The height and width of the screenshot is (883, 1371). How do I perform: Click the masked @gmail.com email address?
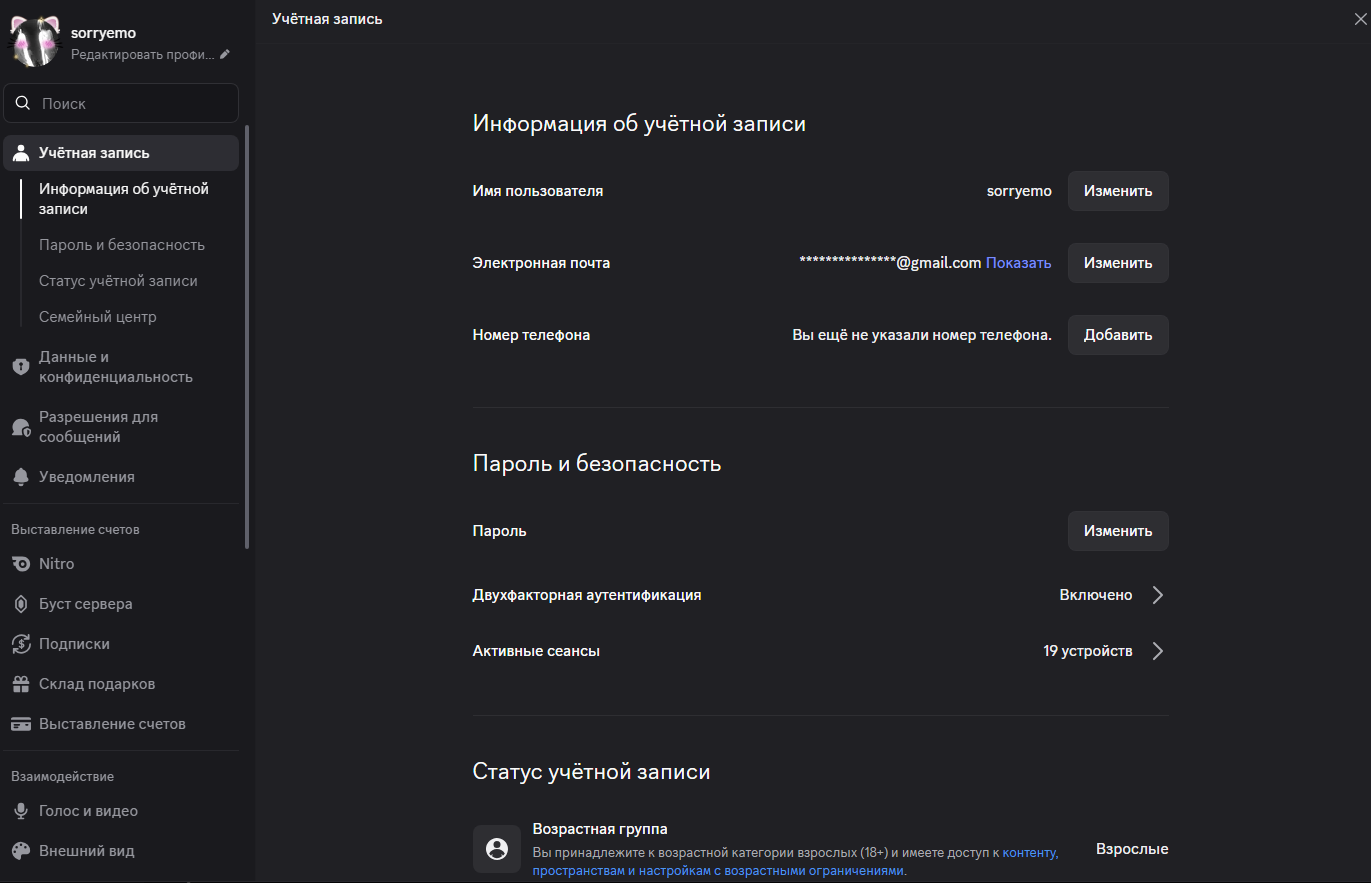tap(890, 263)
